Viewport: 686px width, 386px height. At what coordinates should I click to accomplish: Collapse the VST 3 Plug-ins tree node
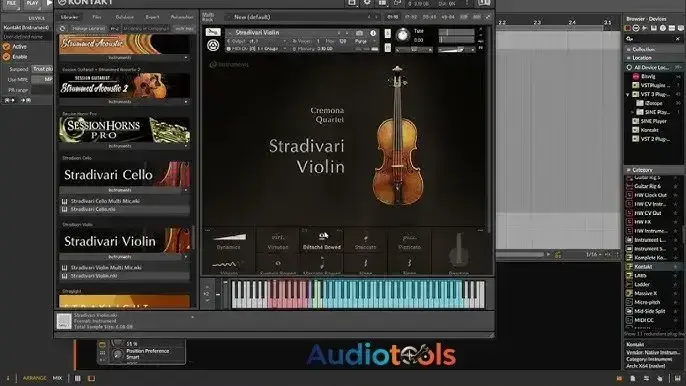(x=628, y=95)
